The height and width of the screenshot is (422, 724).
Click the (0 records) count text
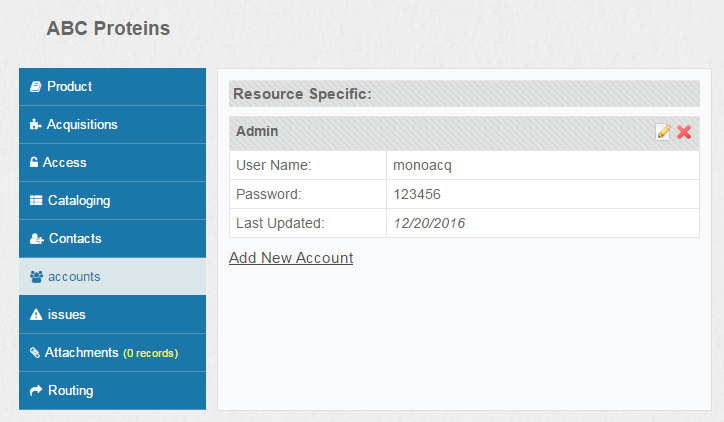pyautogui.click(x=151, y=353)
